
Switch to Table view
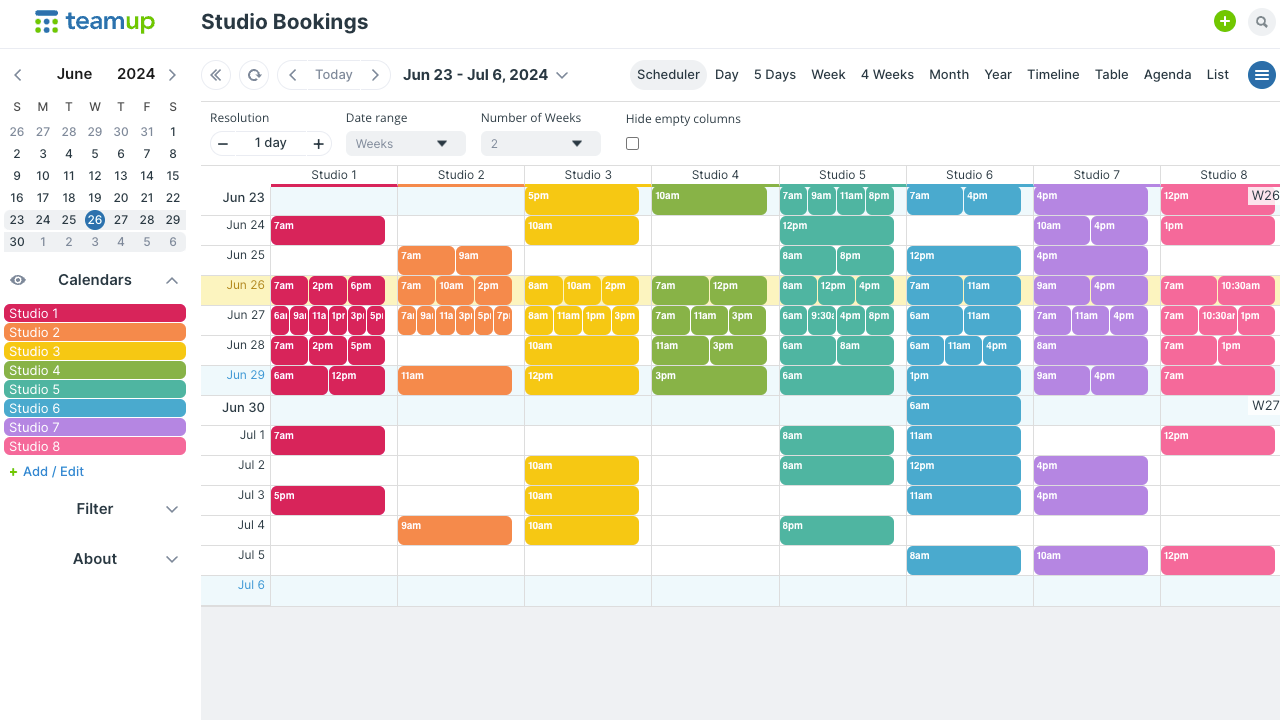coord(1111,75)
